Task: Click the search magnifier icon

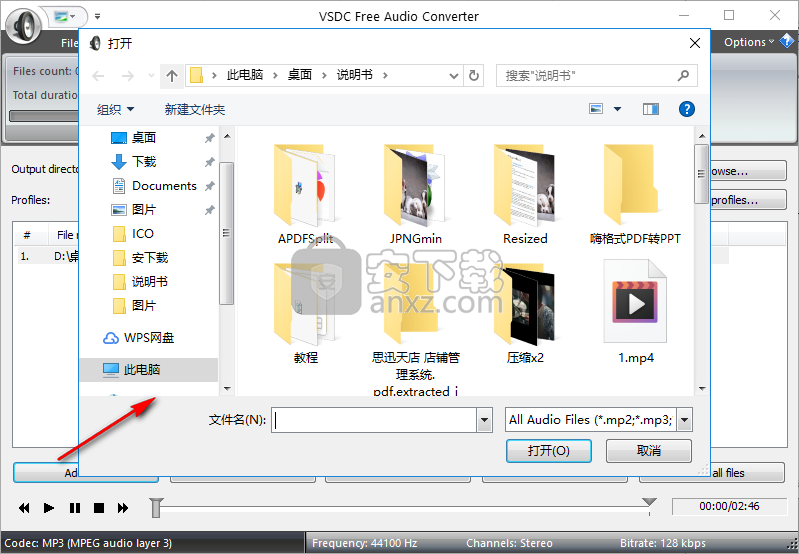Action: [x=683, y=75]
